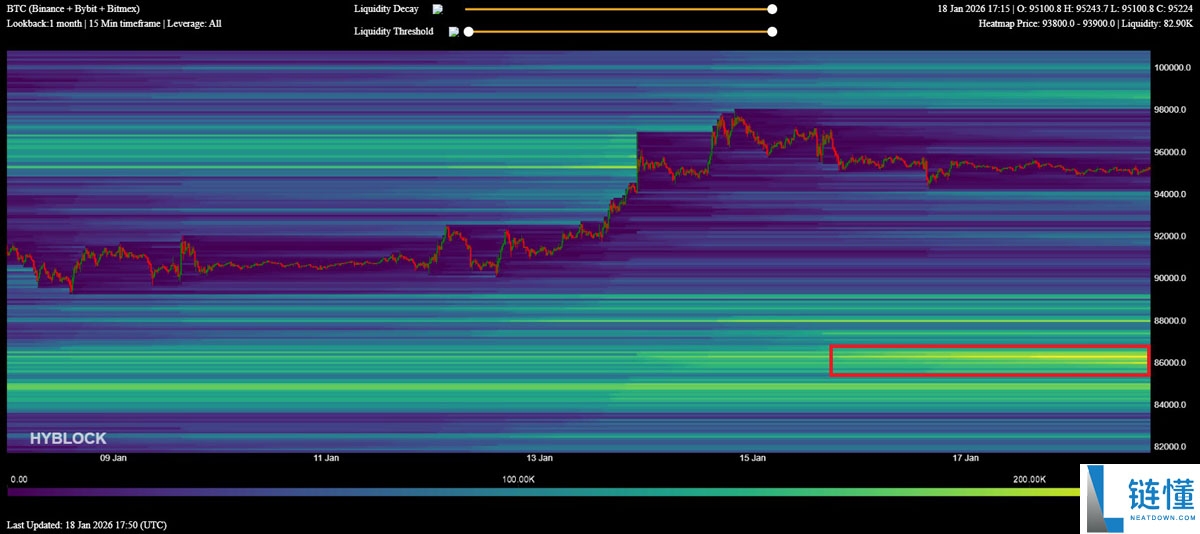Viewport: 1200px width, 534px height.
Task: Click the Last Updated timestamp text
Action: [87, 525]
